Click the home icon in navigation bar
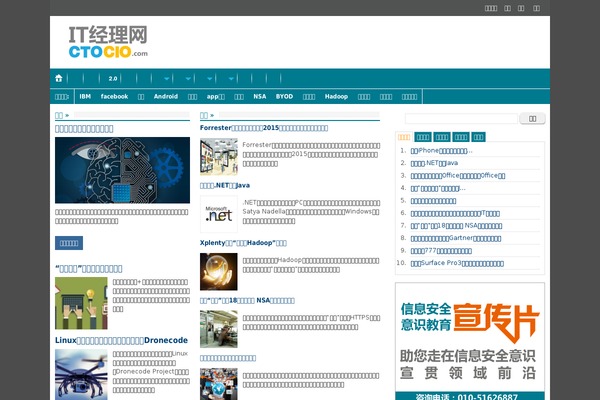The height and width of the screenshot is (400, 600). (x=59, y=78)
